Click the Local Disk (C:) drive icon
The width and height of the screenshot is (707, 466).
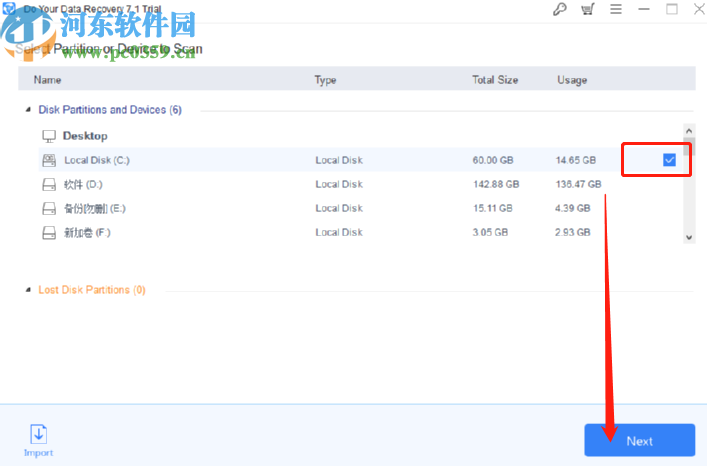pyautogui.click(x=49, y=160)
